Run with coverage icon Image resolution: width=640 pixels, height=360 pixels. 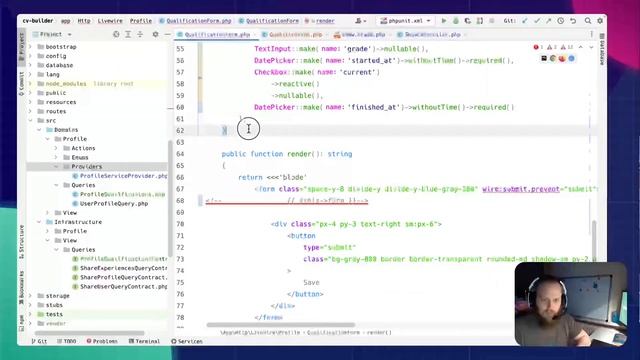pyautogui.click(x=468, y=21)
